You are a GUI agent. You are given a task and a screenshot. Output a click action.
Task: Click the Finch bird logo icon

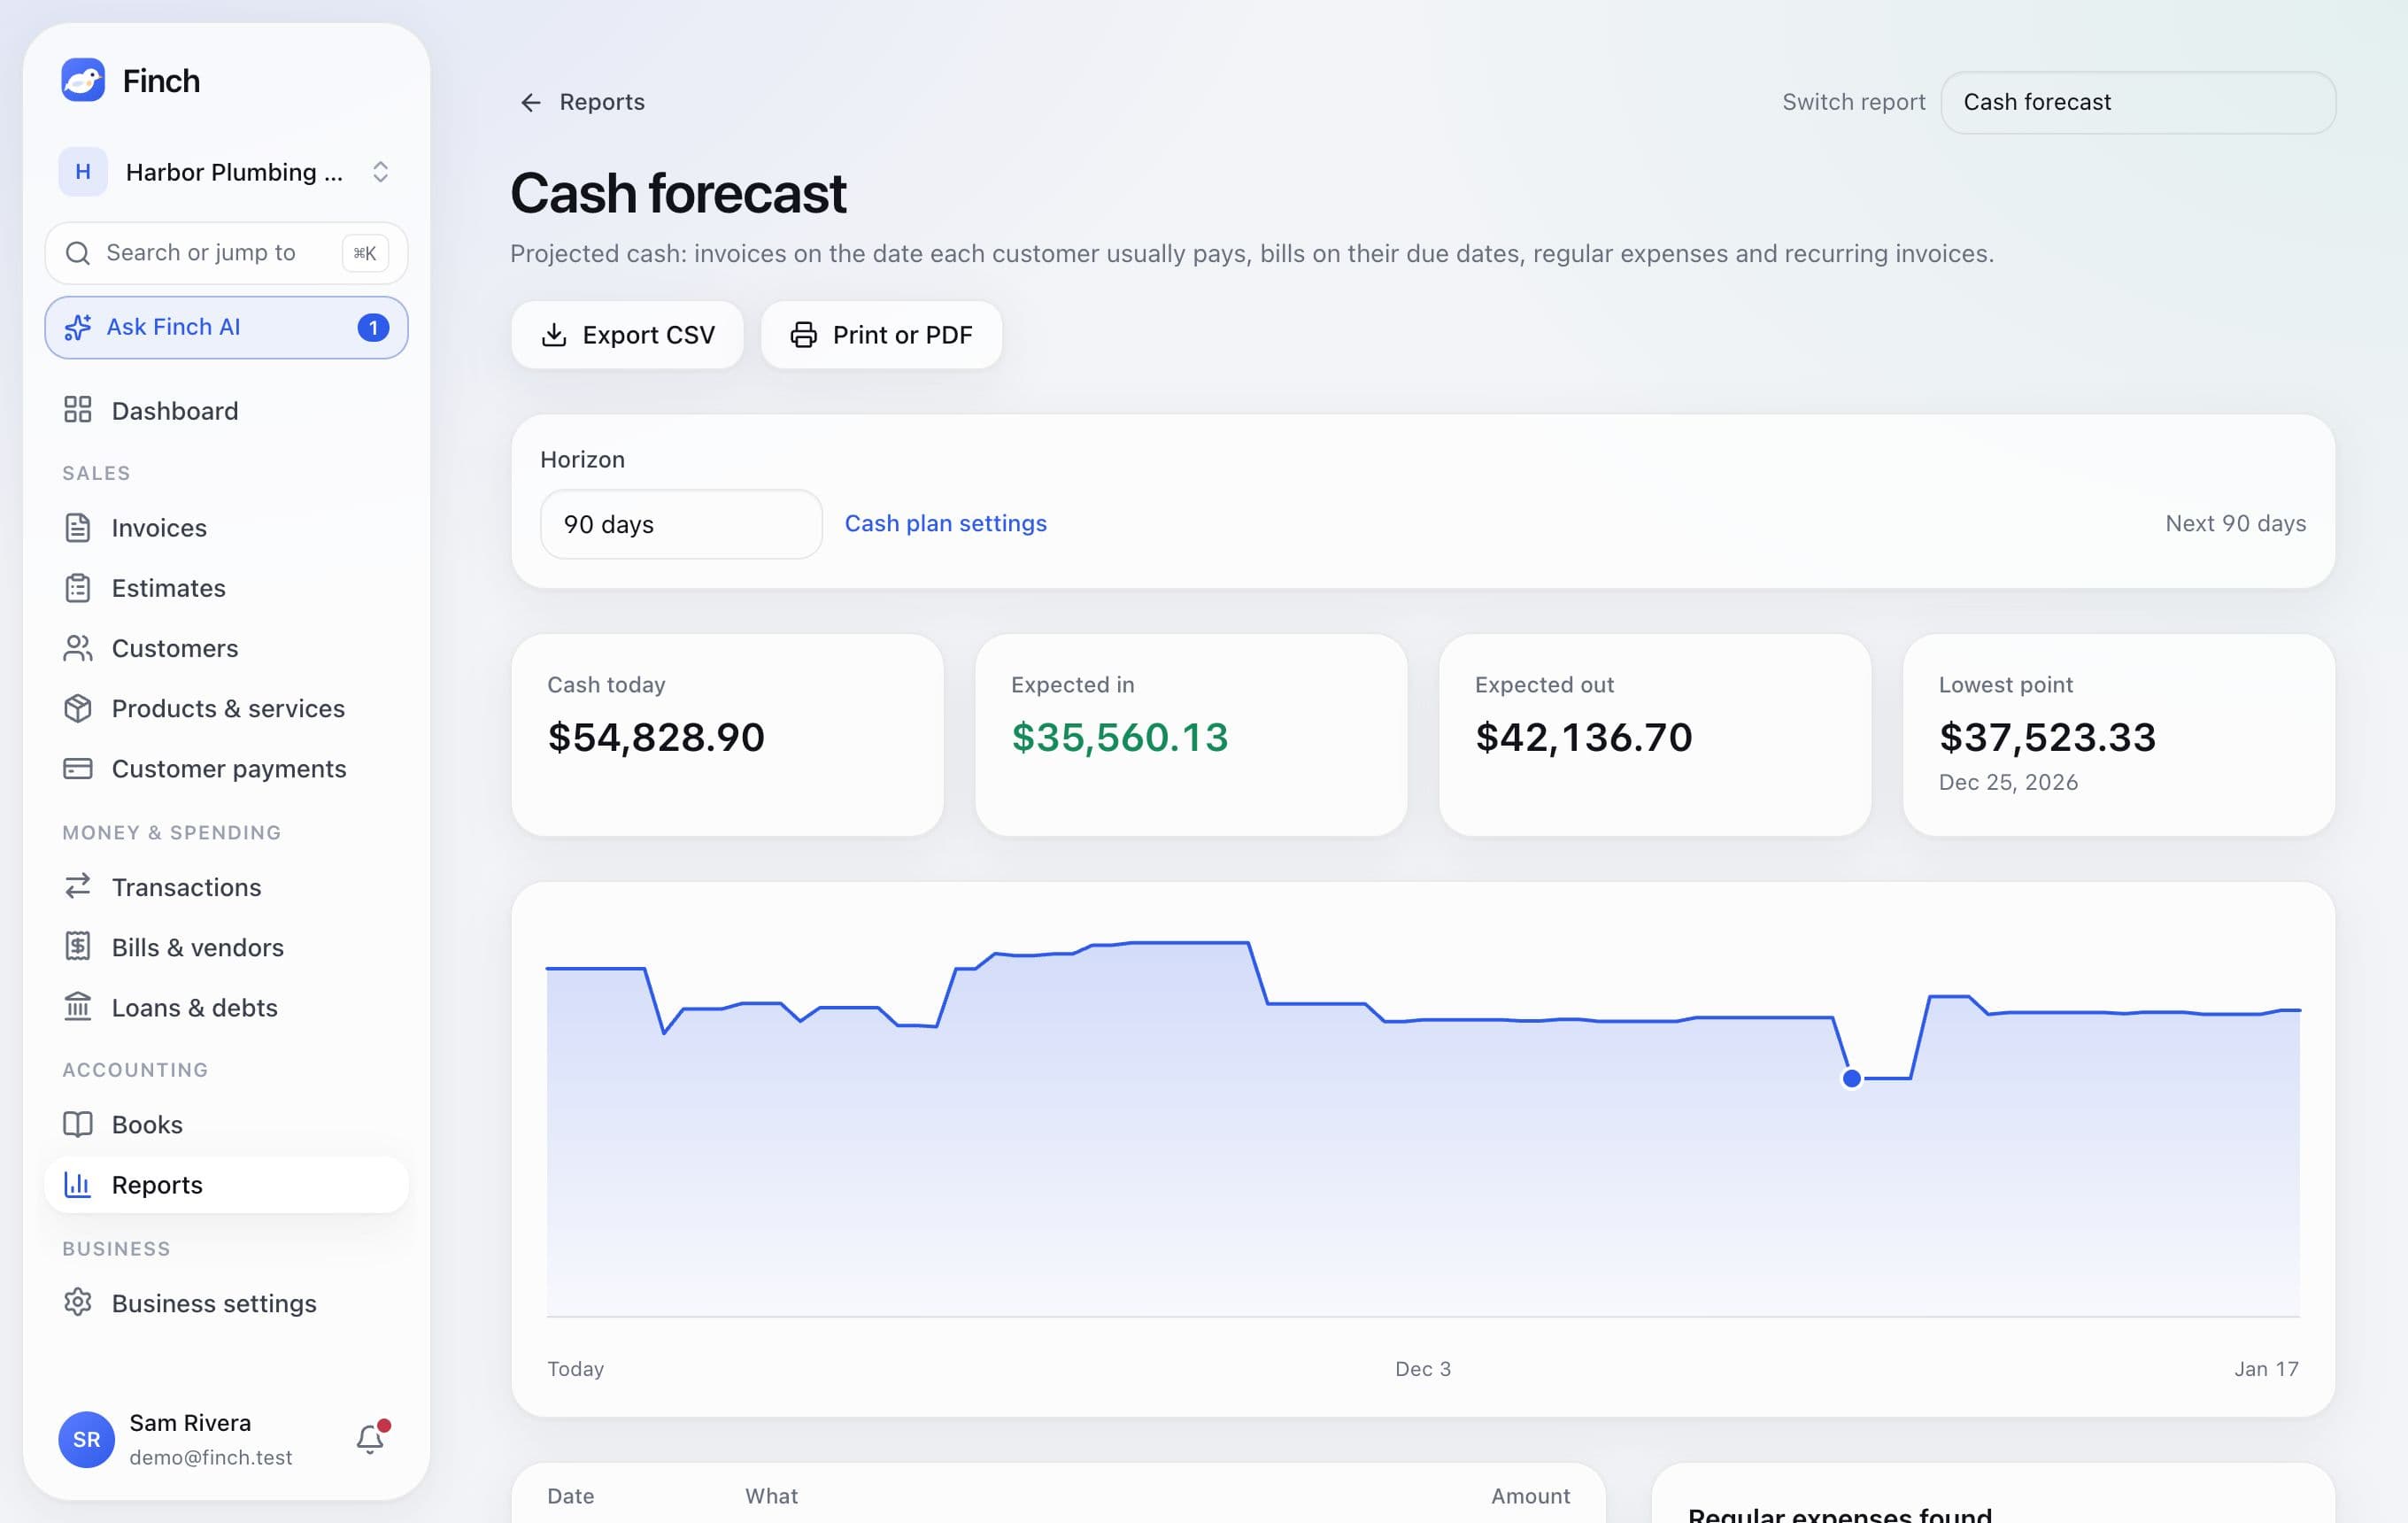click(x=83, y=80)
